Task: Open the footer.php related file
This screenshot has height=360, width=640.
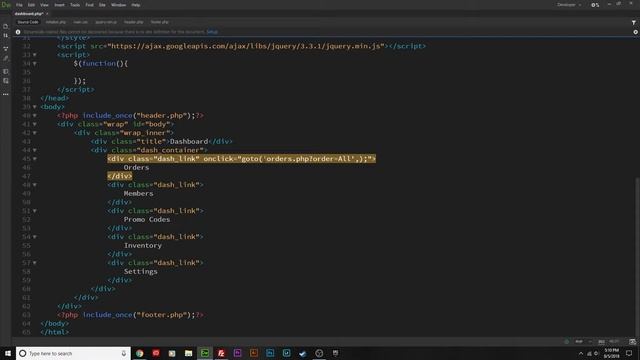Action: [159, 22]
